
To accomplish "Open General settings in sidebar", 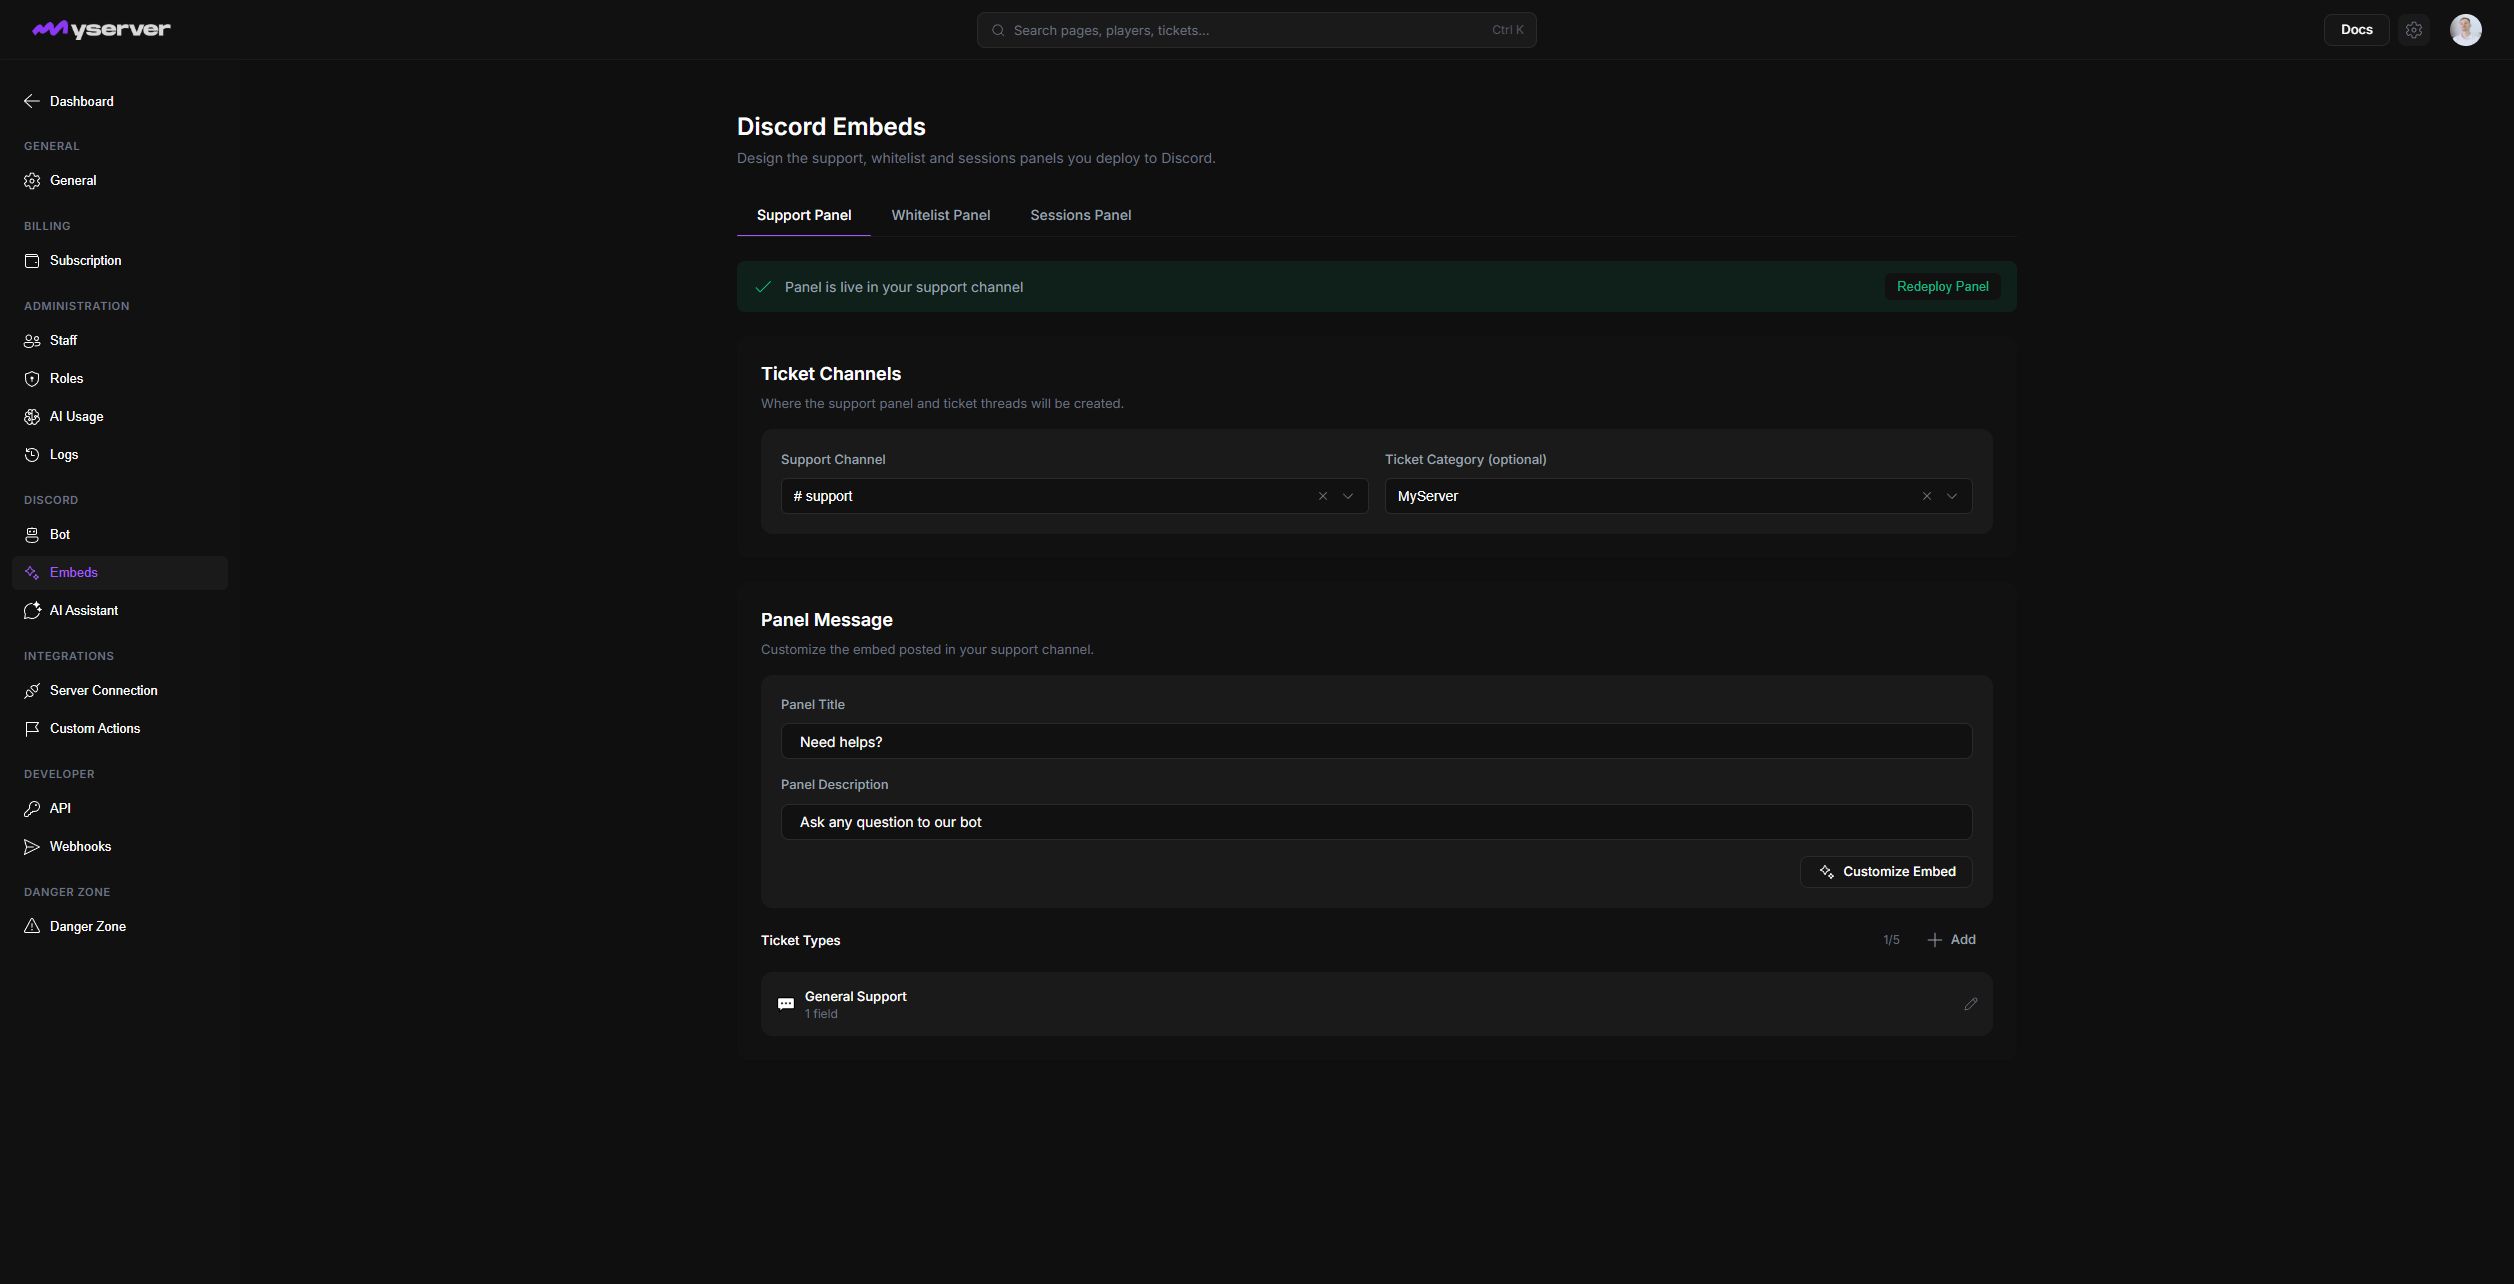I will point(120,181).
